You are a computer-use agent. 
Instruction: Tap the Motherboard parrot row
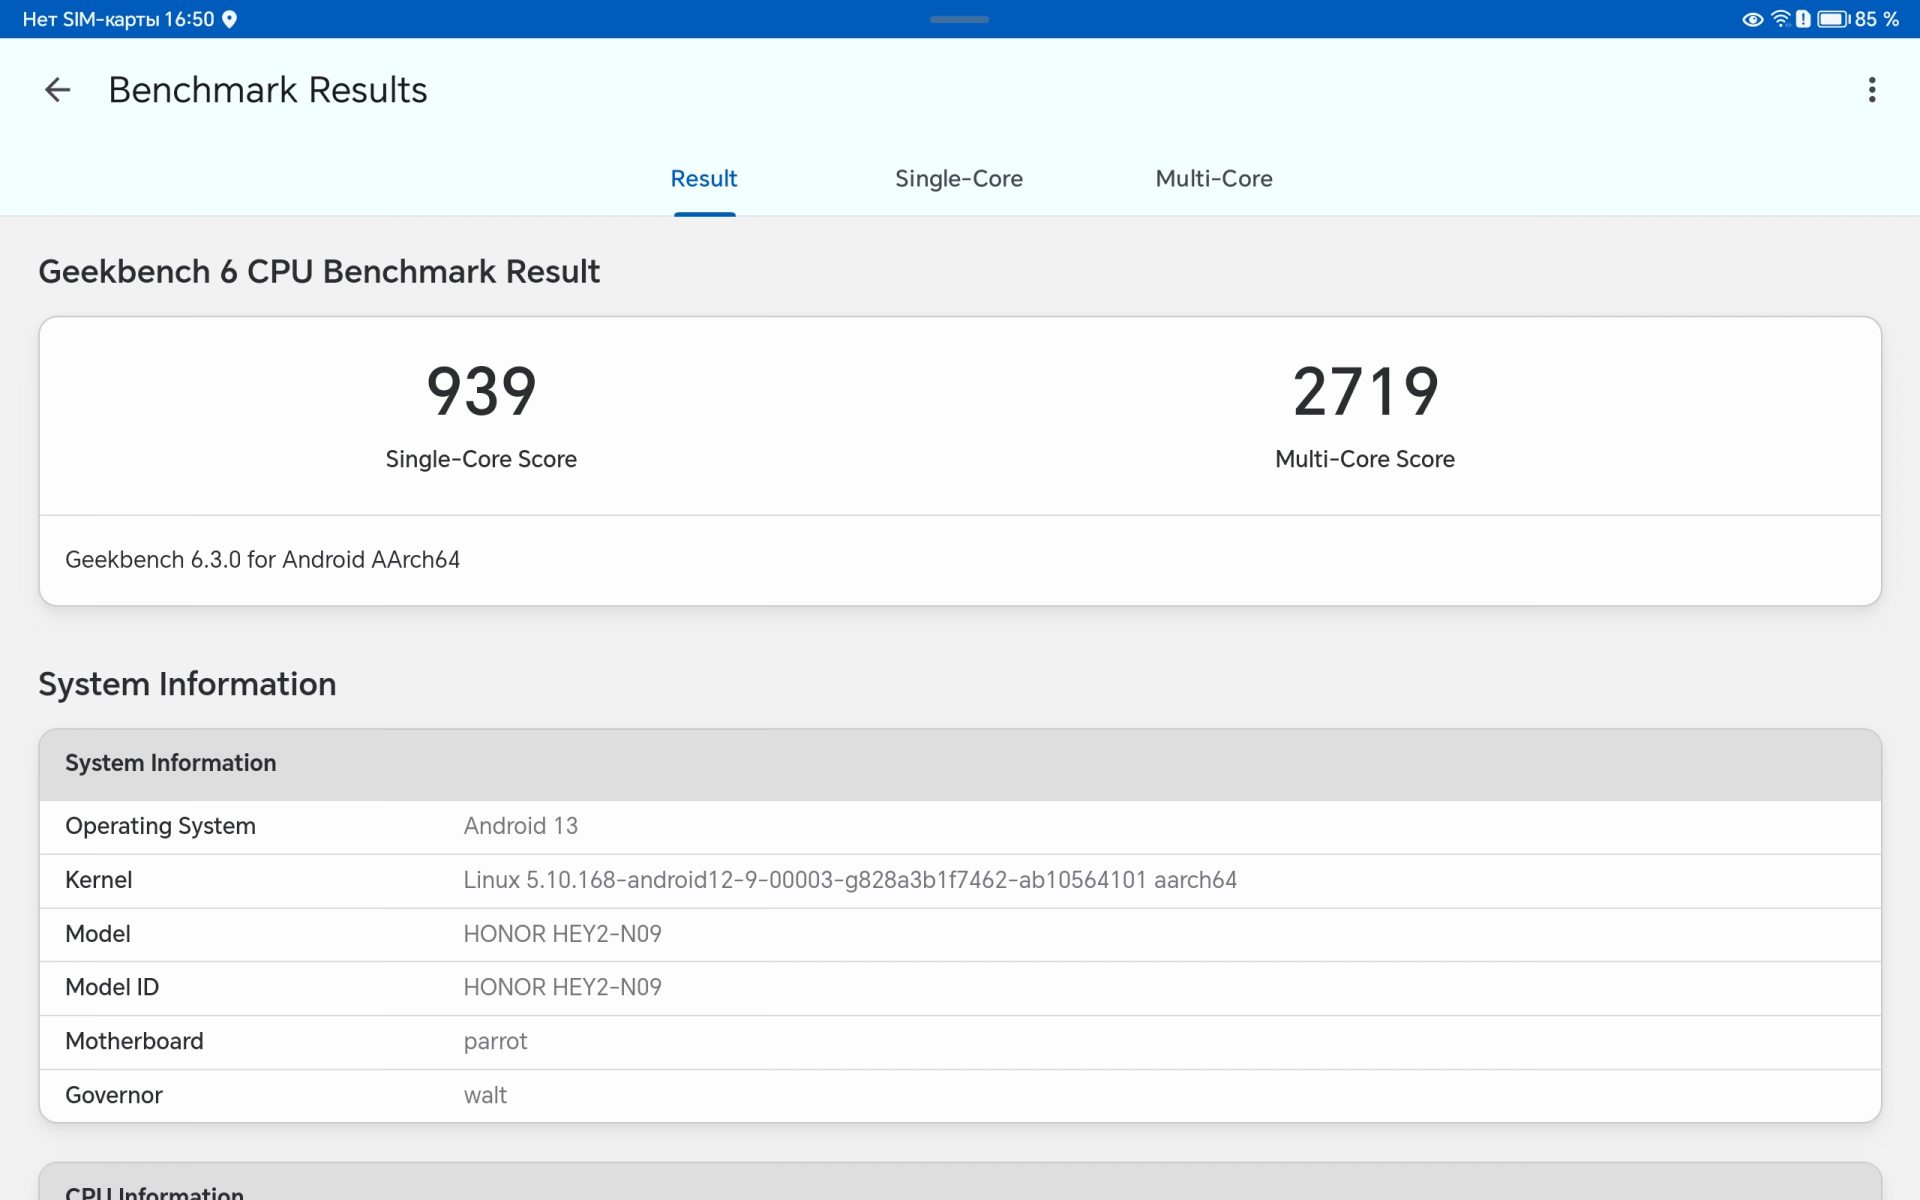960,1041
